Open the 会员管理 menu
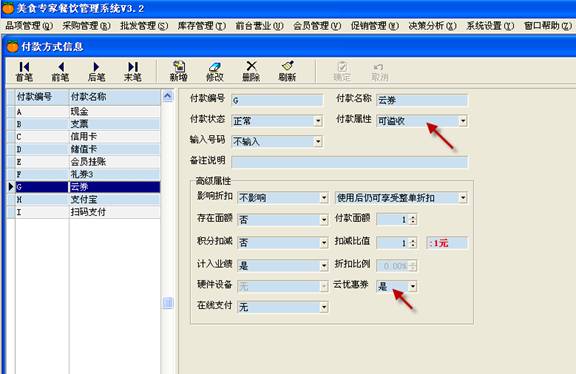 point(317,26)
